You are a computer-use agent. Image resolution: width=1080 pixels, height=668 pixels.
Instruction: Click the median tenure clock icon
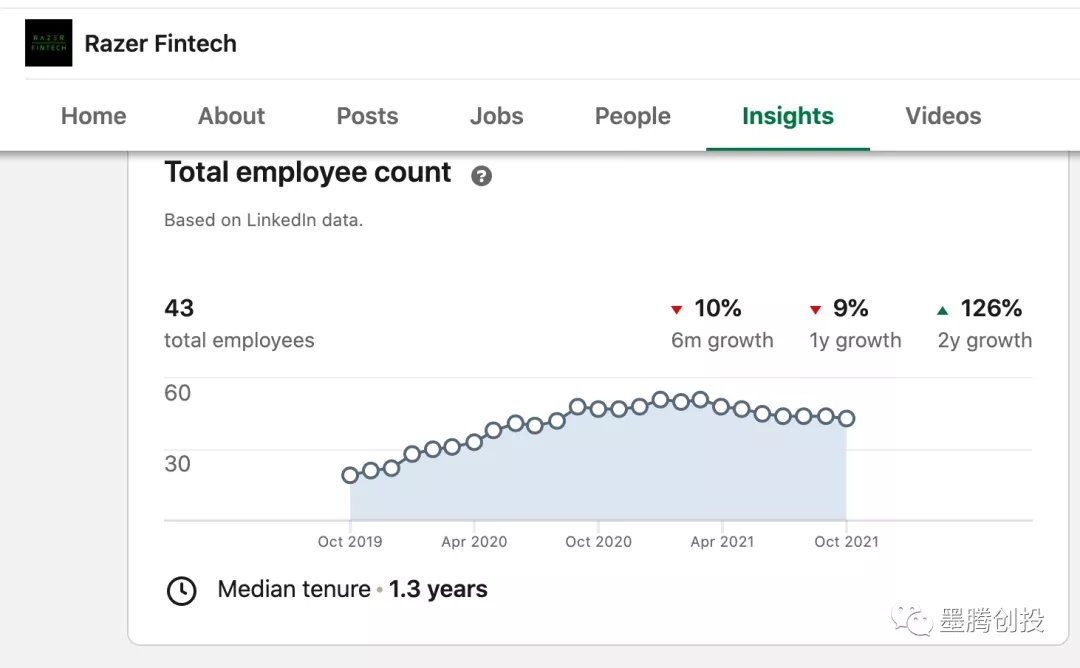(x=181, y=590)
